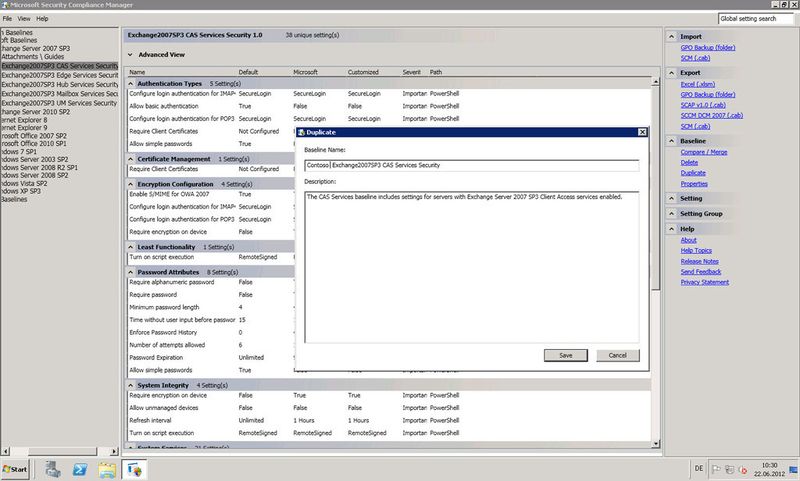
Task: Select 'Minimum password length' setting row
Action: 211,307
